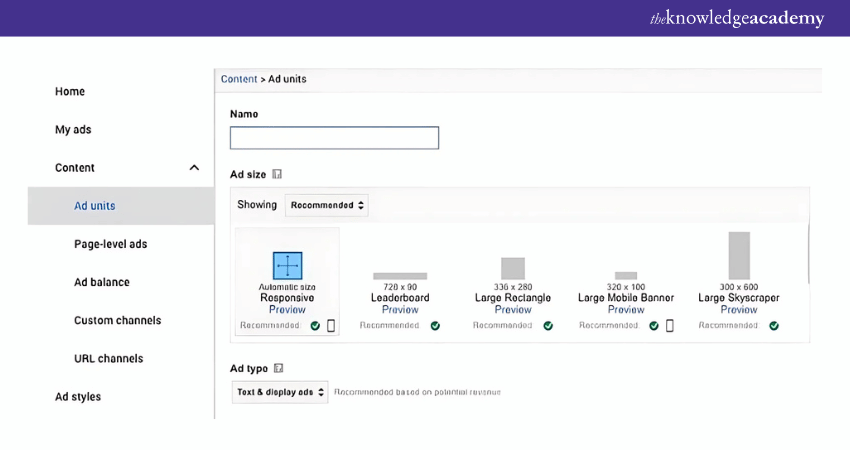
Task: Click the Leaderboard 728 x 90 ad shape
Action: (400, 276)
